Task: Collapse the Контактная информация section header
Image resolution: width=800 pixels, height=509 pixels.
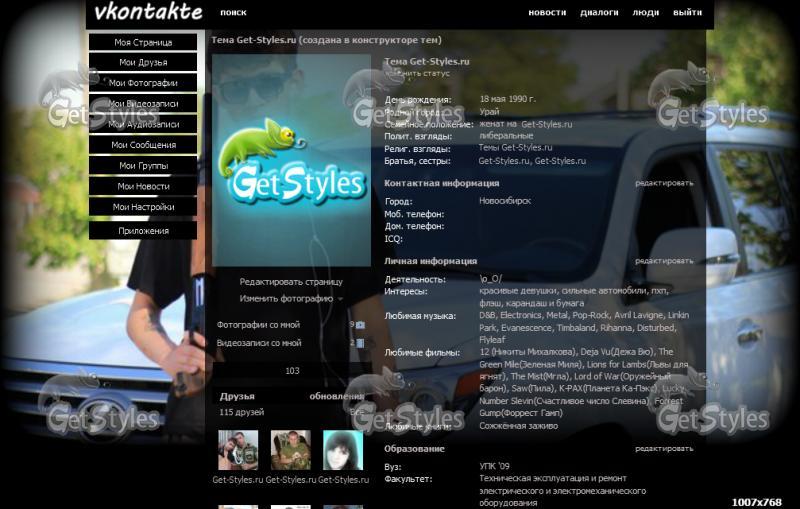Action: pyautogui.click(x=441, y=184)
